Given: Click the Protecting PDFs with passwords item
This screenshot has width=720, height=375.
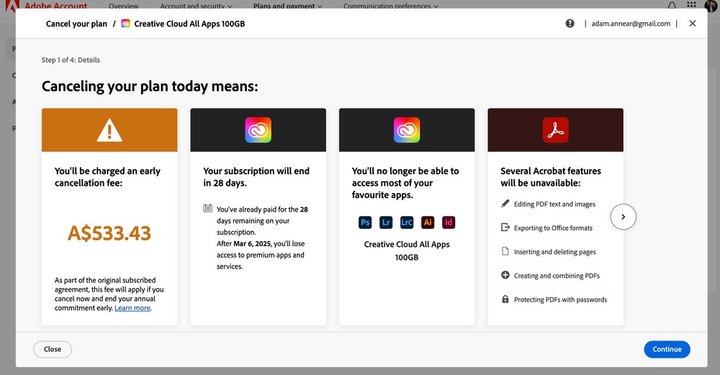Looking at the screenshot, I should 560,300.
